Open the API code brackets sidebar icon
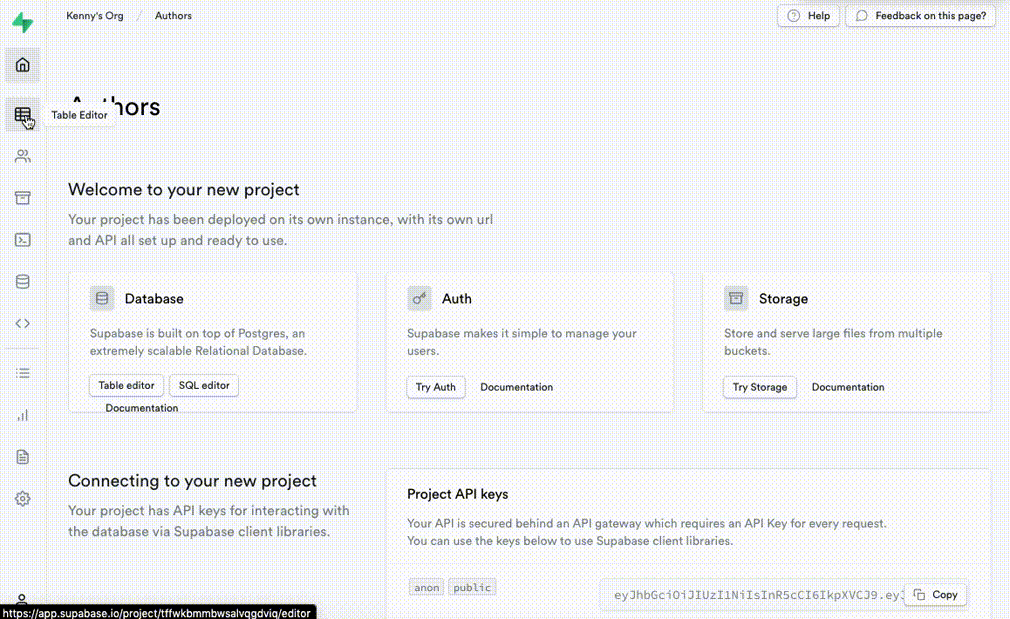Screen dimensions: 1010x619 23,323
